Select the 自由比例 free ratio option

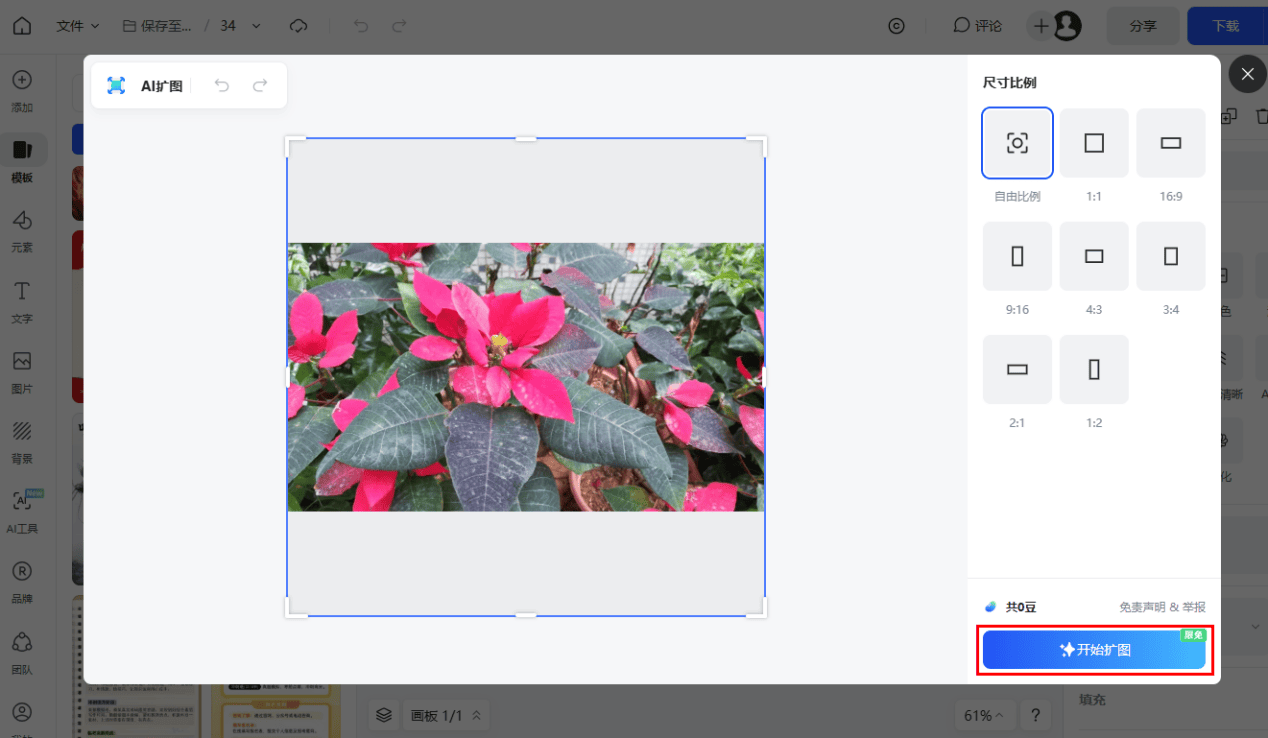[x=1017, y=144]
